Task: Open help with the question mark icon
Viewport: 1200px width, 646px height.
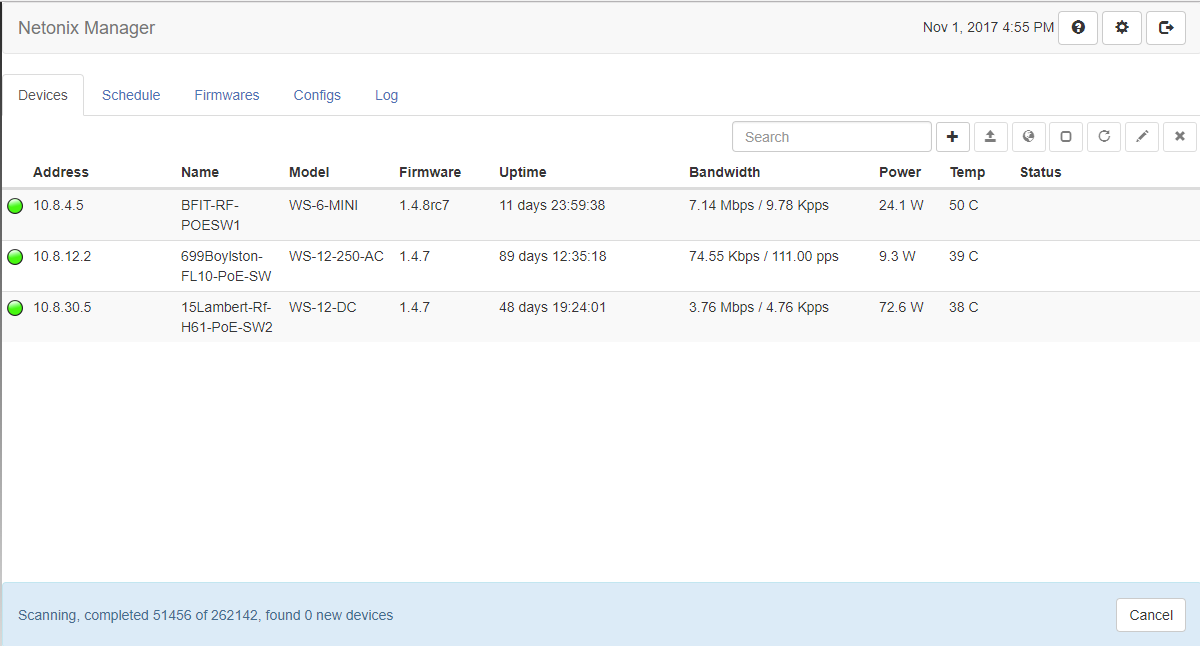Action: coord(1078,28)
